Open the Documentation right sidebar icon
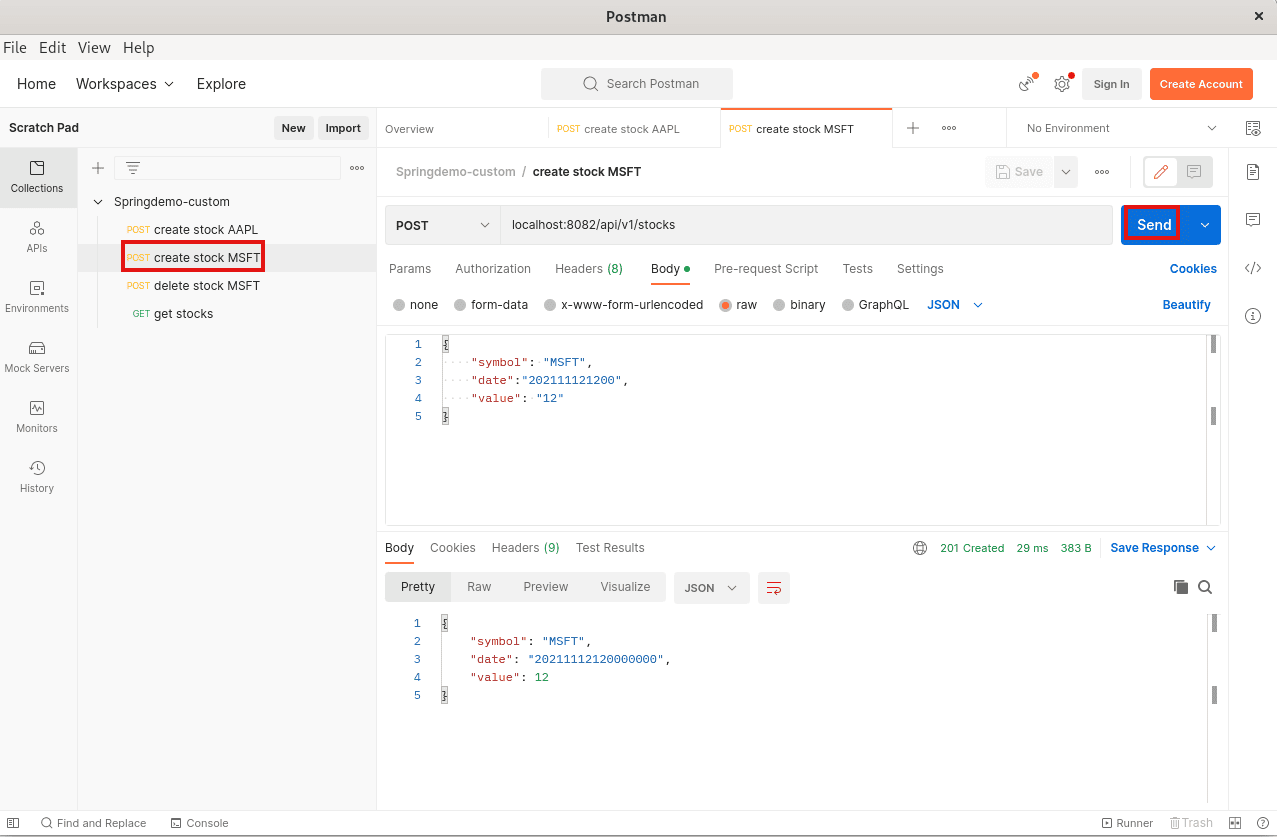This screenshot has height=837, width=1277. 1253,172
